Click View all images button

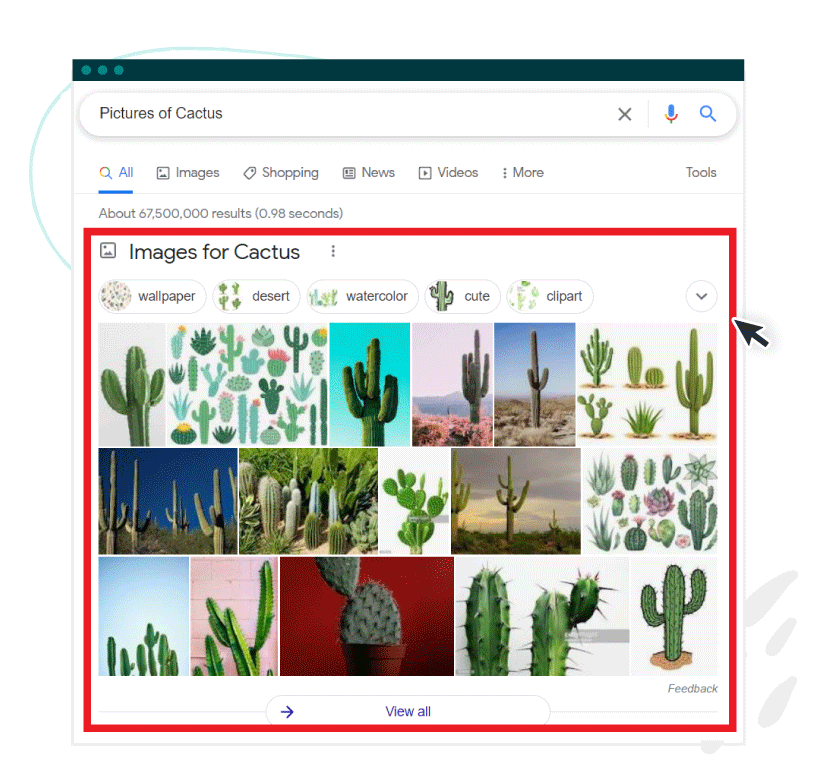(408, 710)
